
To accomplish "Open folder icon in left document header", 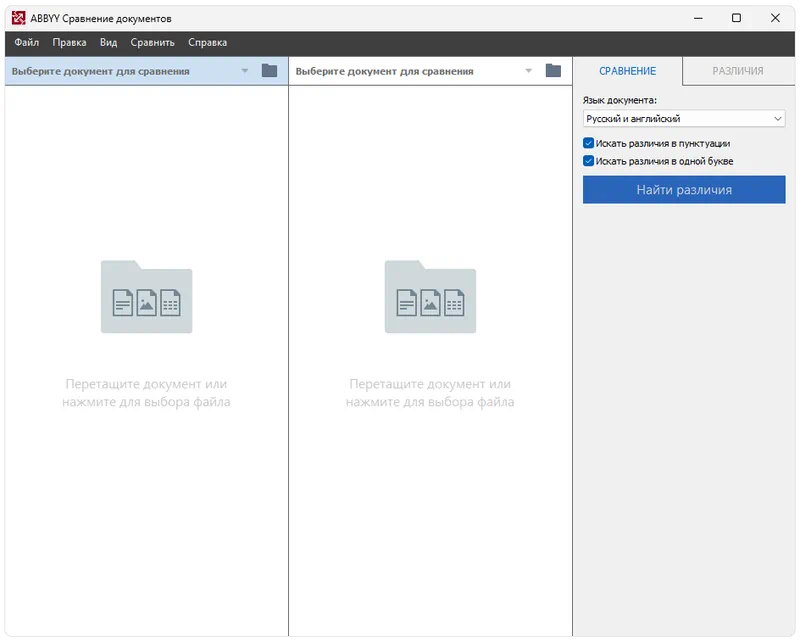I will click(269, 71).
